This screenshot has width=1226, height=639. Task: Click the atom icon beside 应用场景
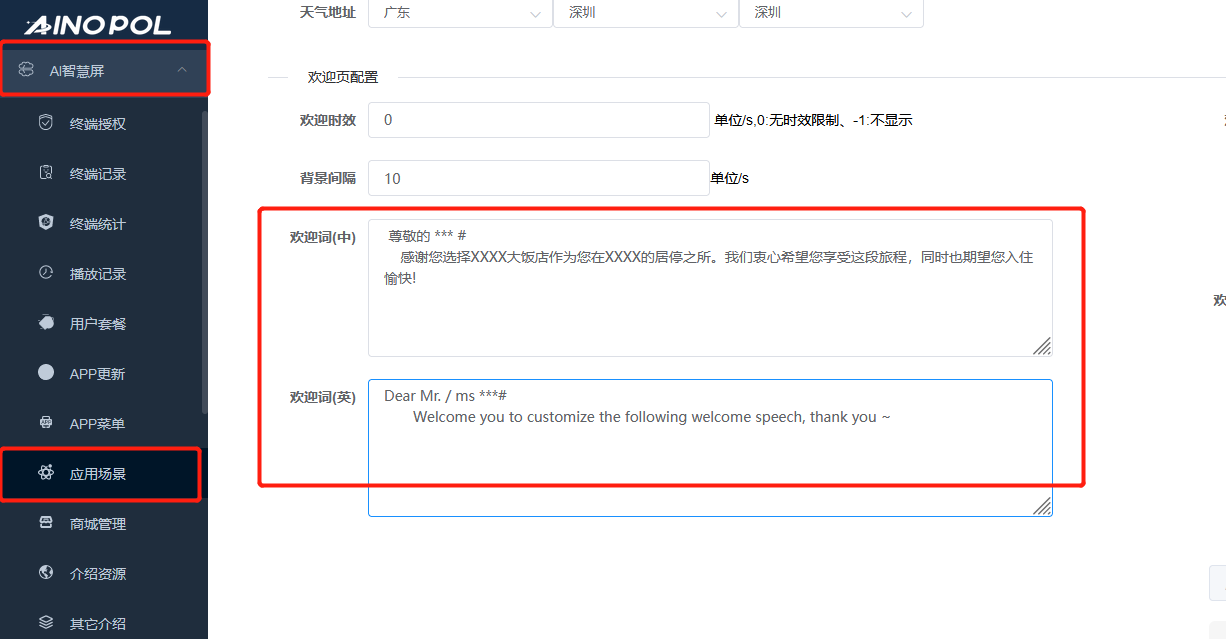[46, 473]
